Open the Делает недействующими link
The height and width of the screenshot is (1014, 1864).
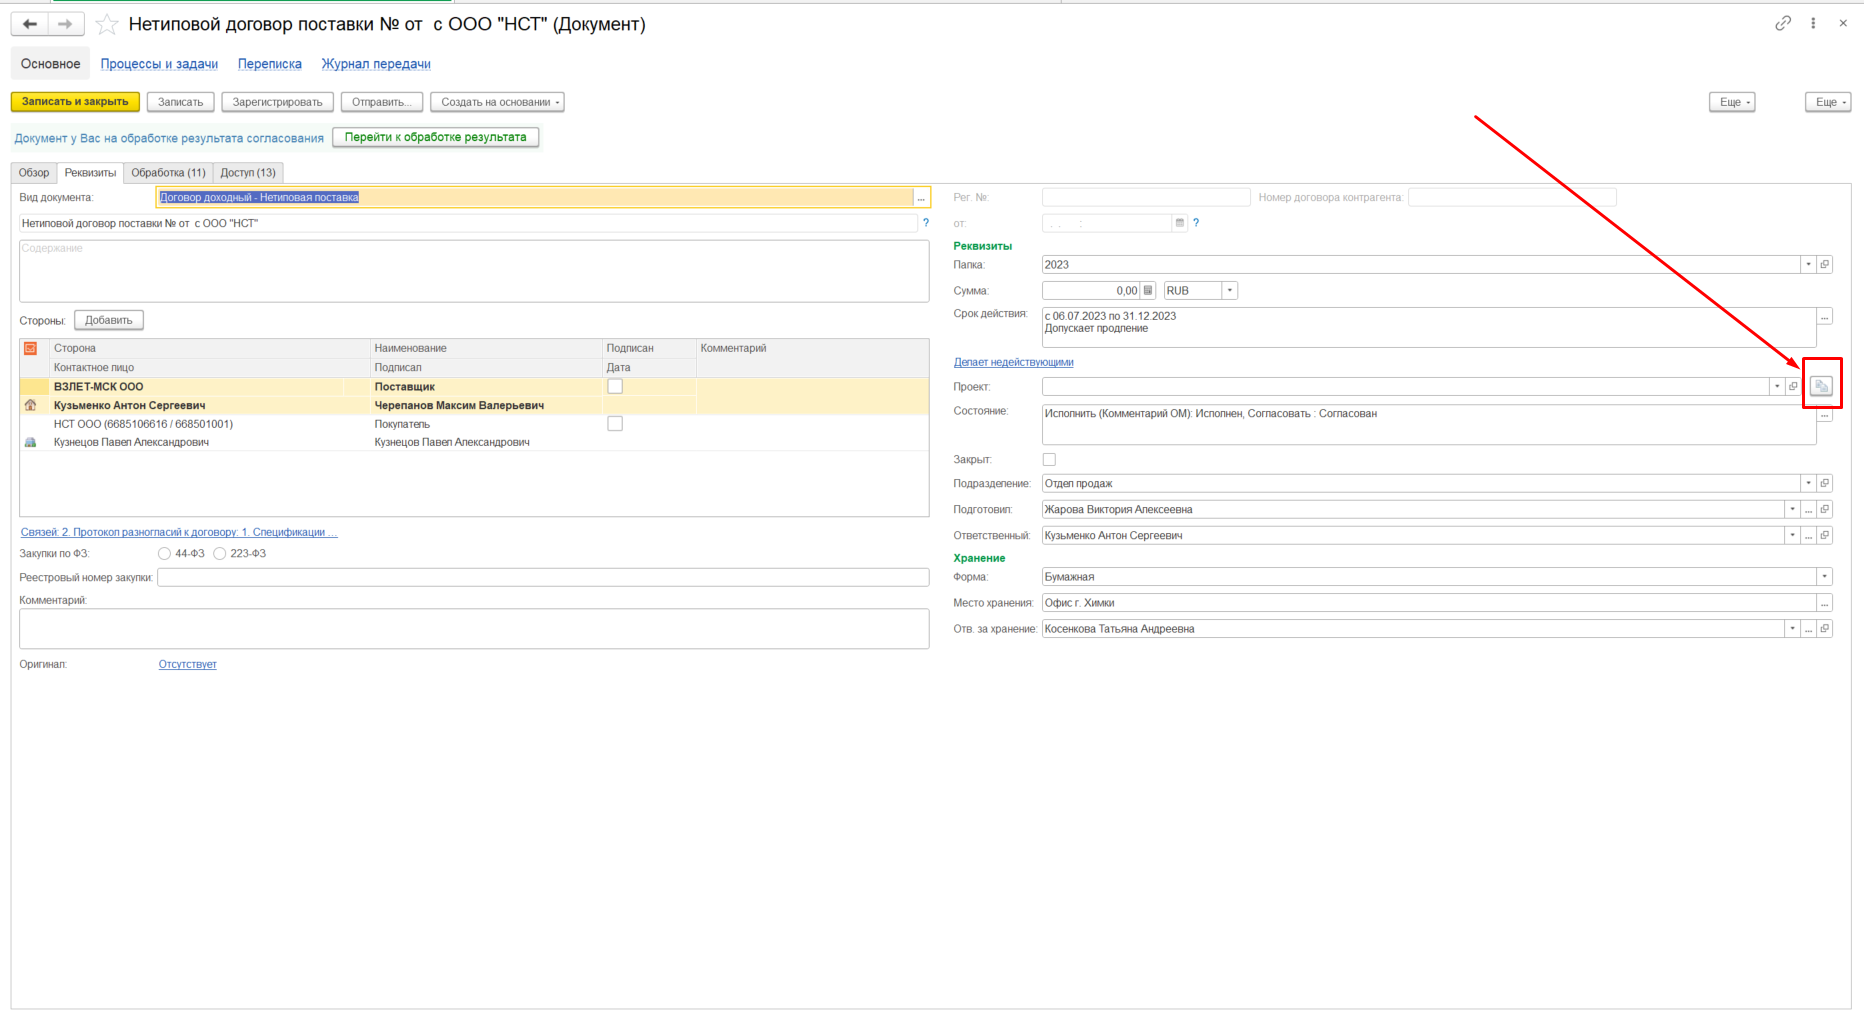(x=1013, y=362)
